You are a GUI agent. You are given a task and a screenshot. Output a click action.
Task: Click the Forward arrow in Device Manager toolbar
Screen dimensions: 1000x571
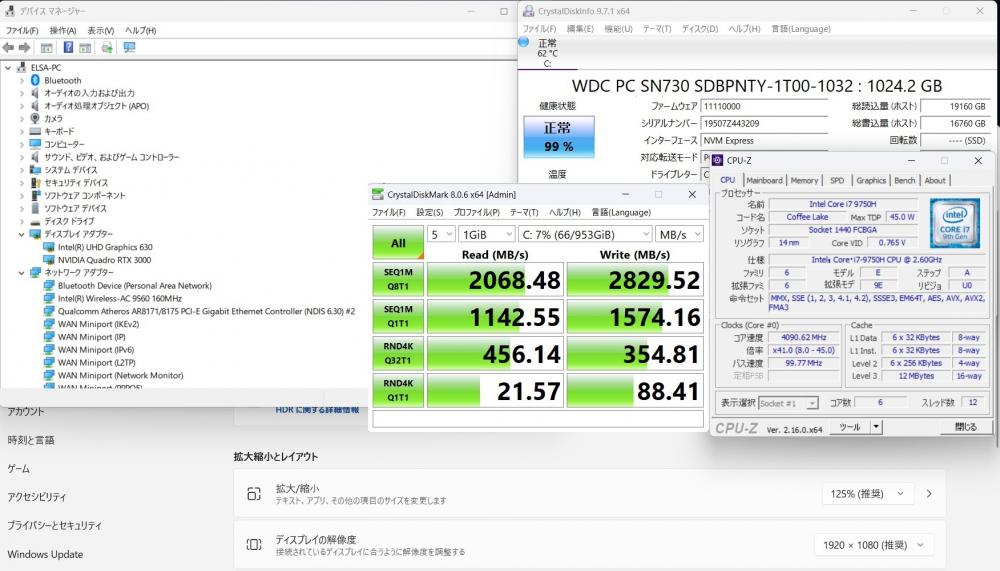24,48
